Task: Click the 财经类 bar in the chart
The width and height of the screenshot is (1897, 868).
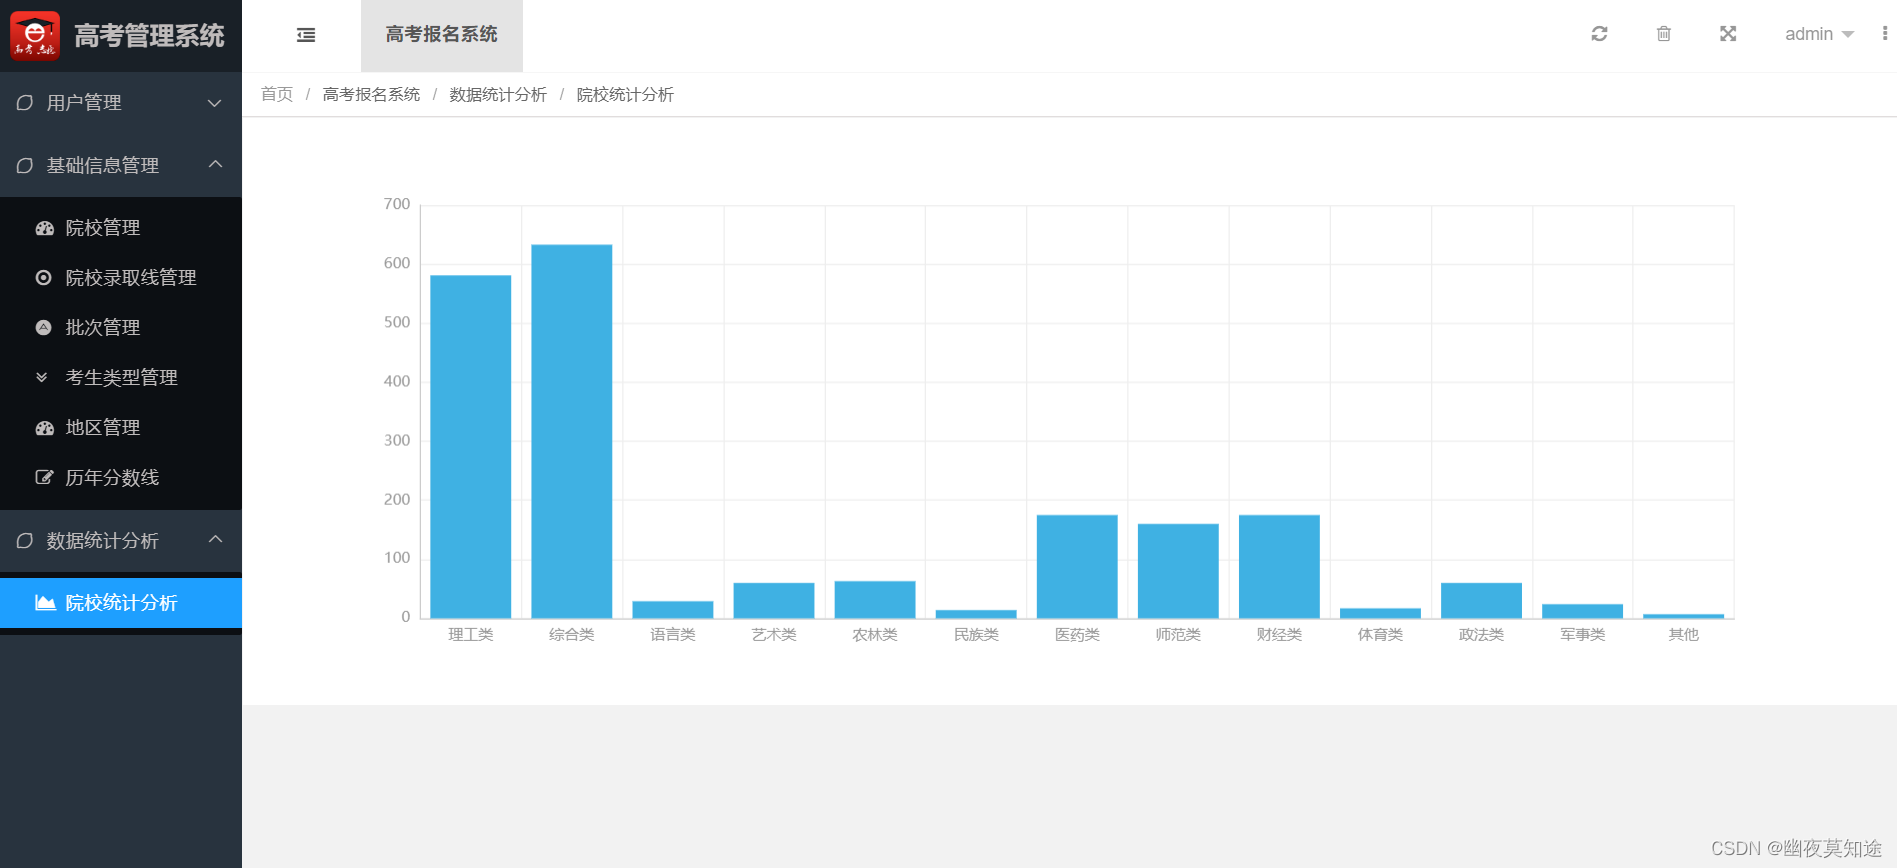Action: (x=1279, y=567)
